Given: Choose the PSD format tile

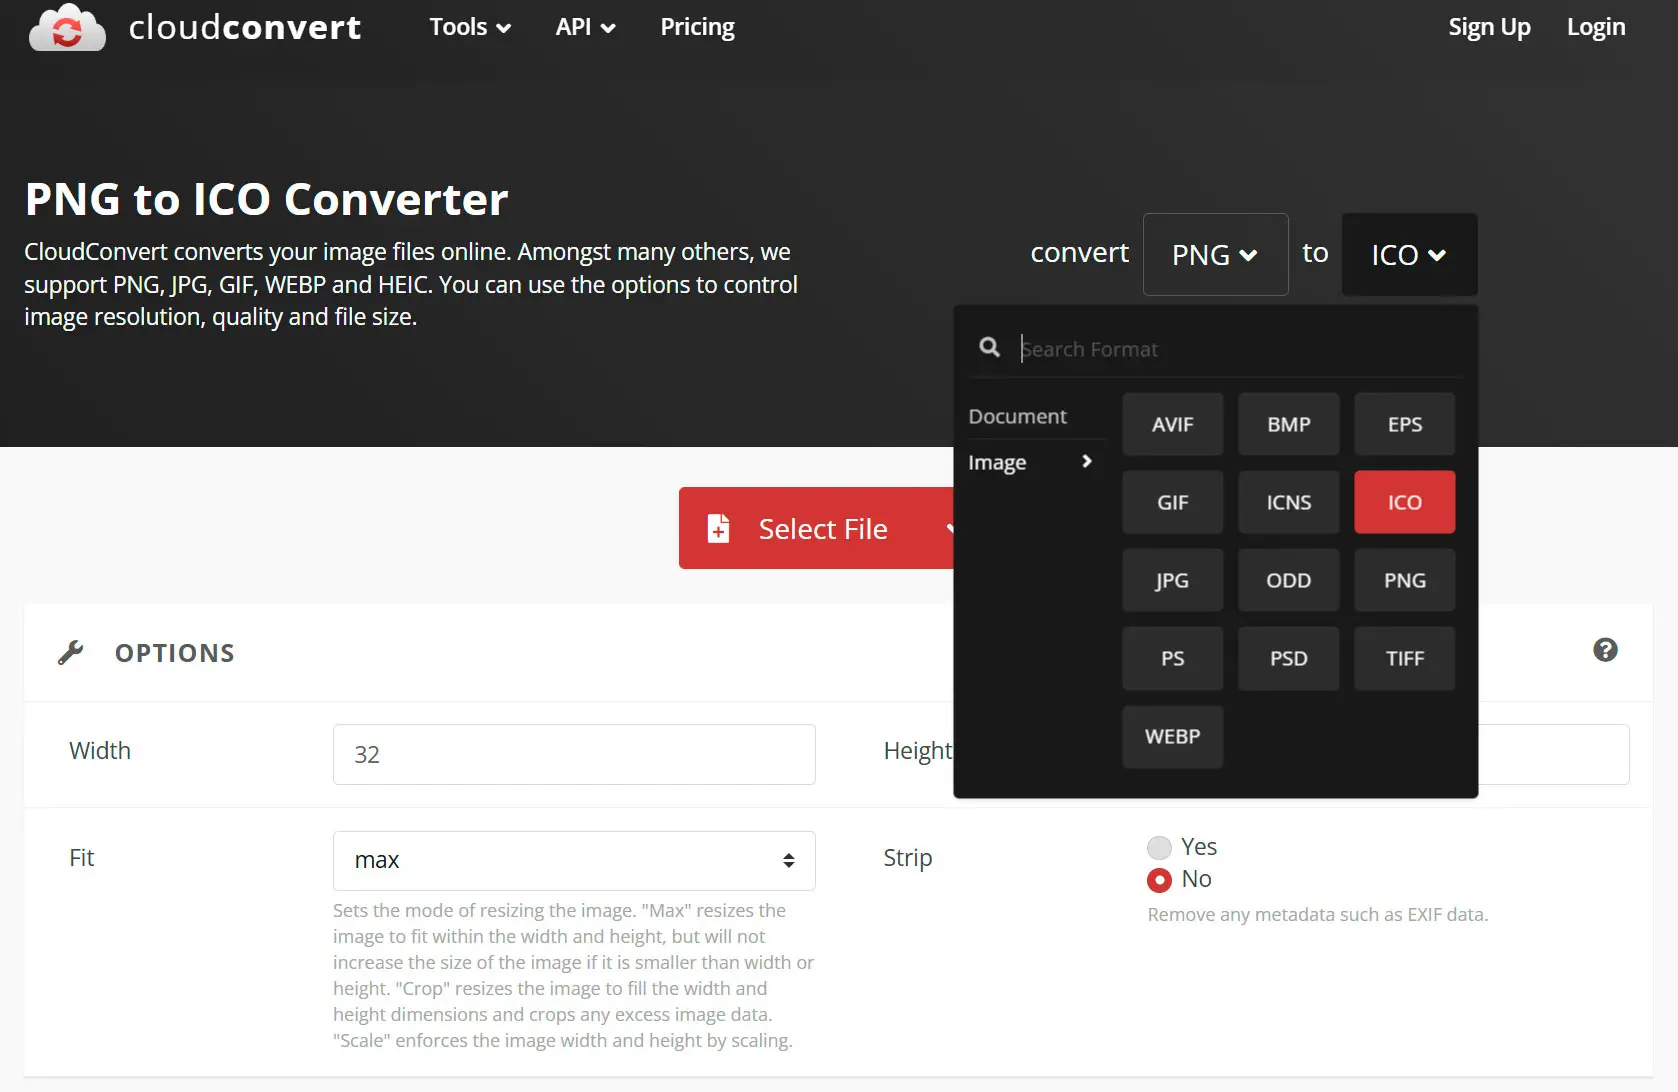Looking at the screenshot, I should coord(1288,658).
